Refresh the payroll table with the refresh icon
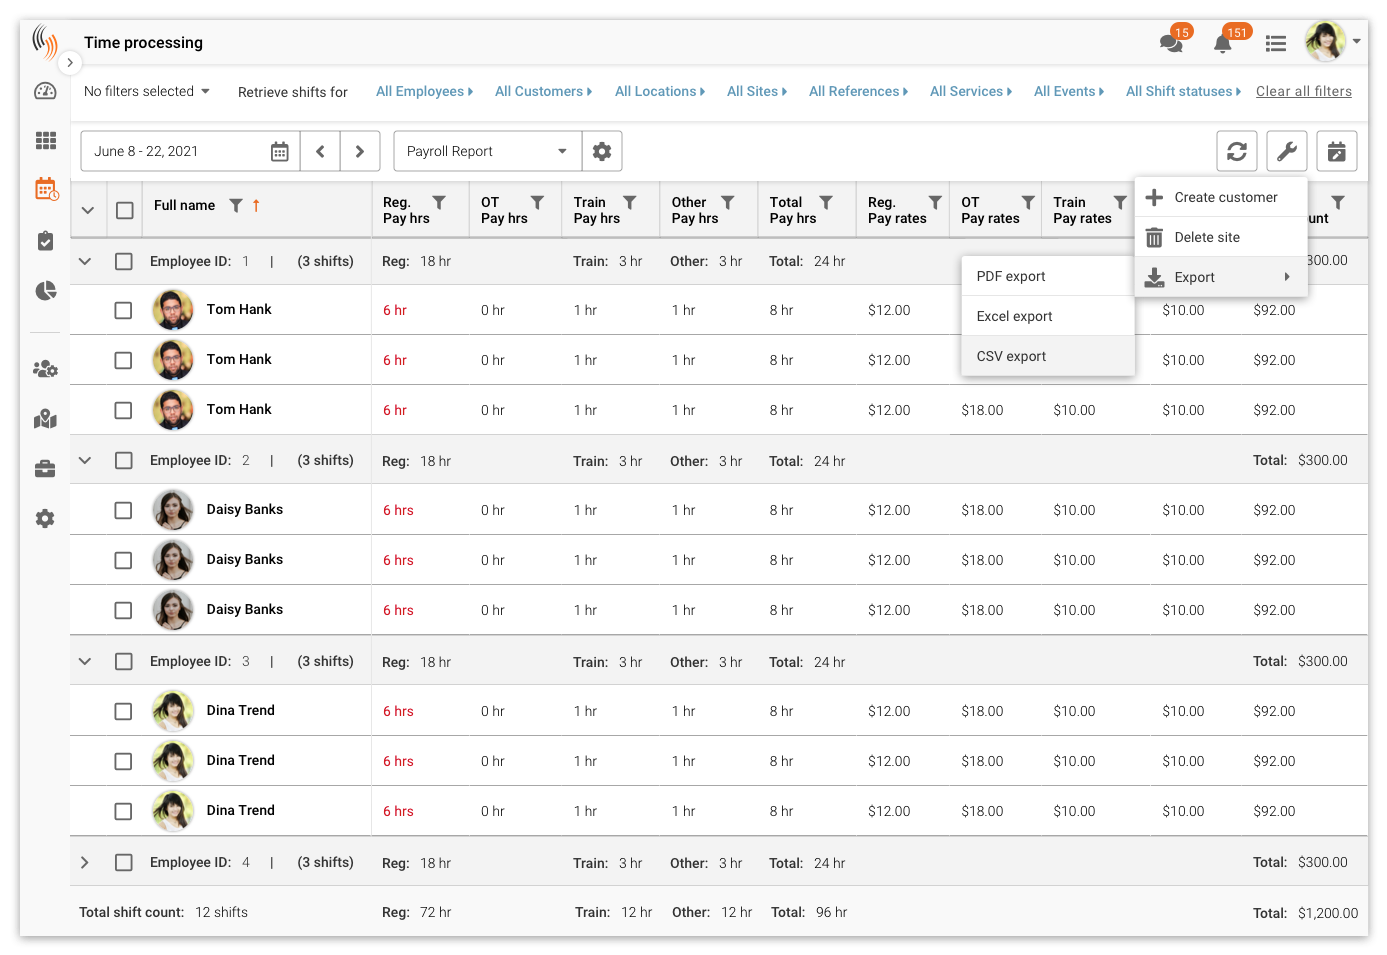The width and height of the screenshot is (1387, 955). pos(1237,151)
